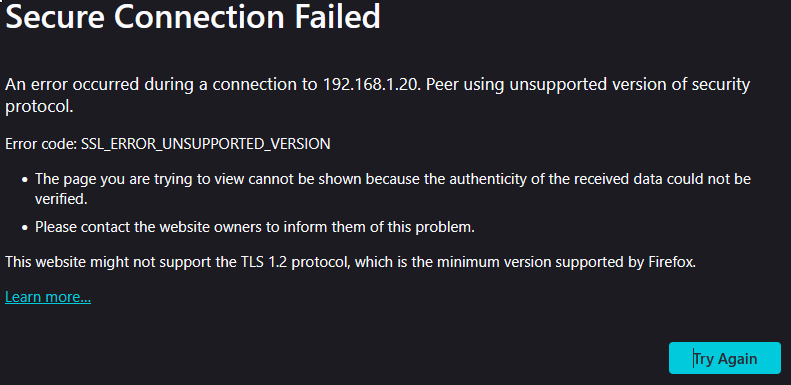791x385 pixels.
Task: Click the bullet dot before 'Please contact'
Action: 25,228
